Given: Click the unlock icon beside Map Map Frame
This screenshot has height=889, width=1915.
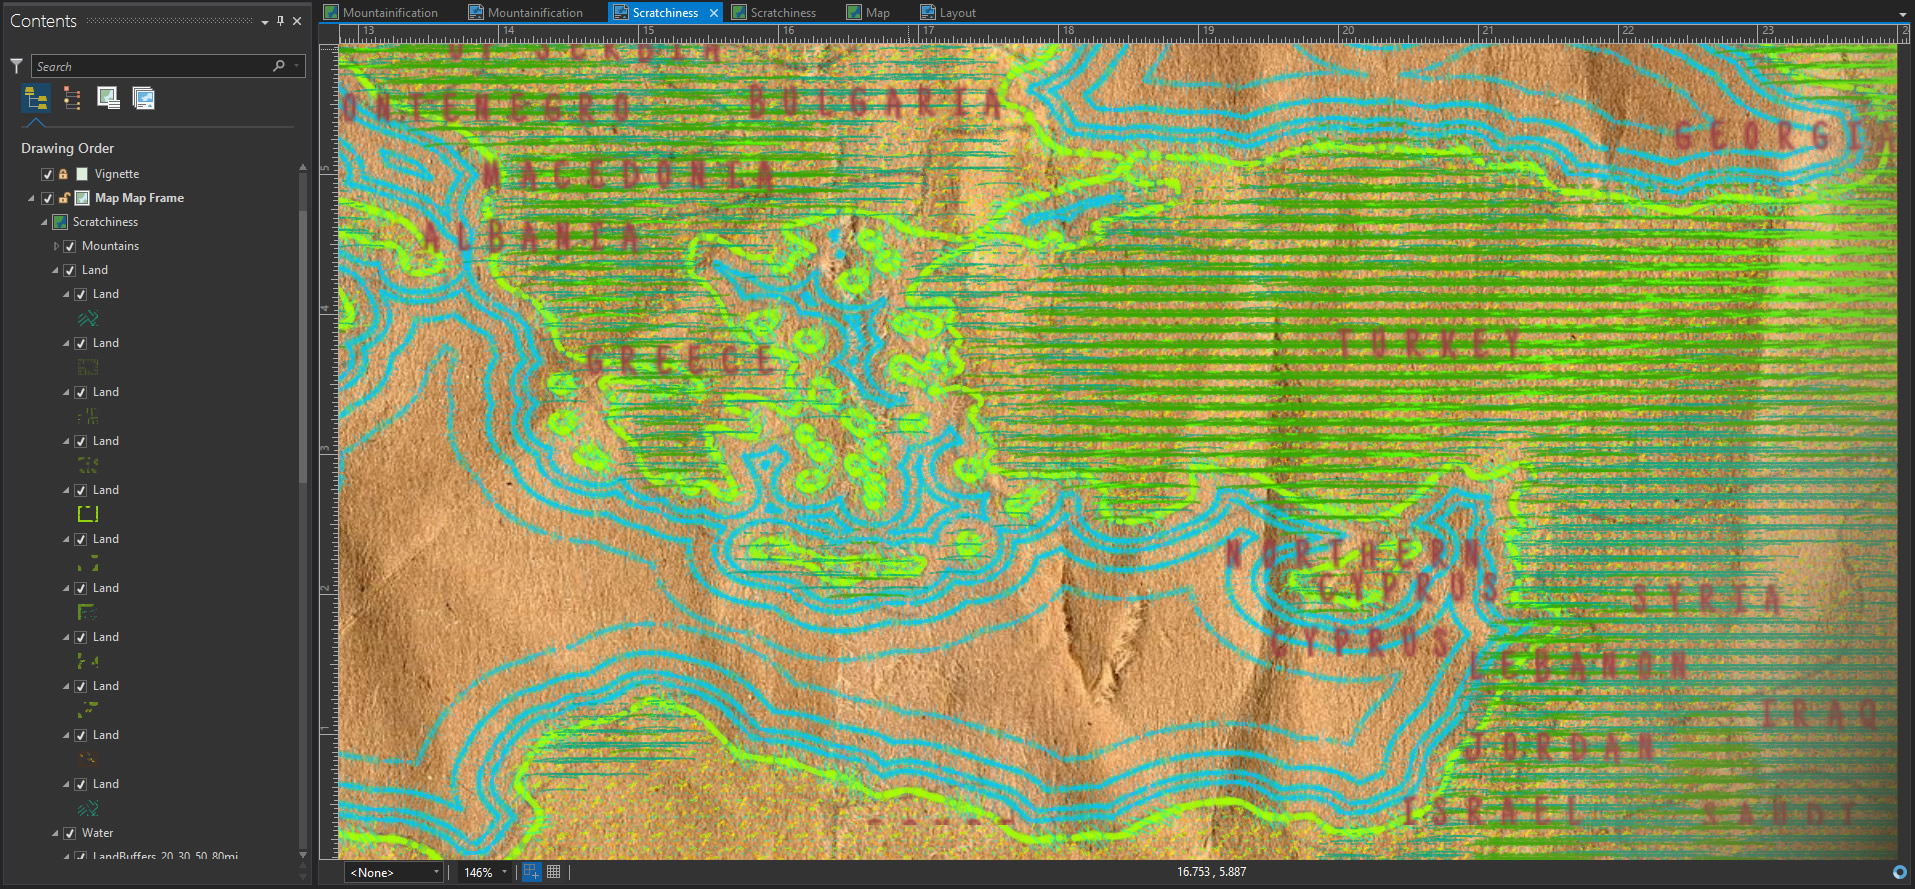Looking at the screenshot, I should tap(64, 198).
